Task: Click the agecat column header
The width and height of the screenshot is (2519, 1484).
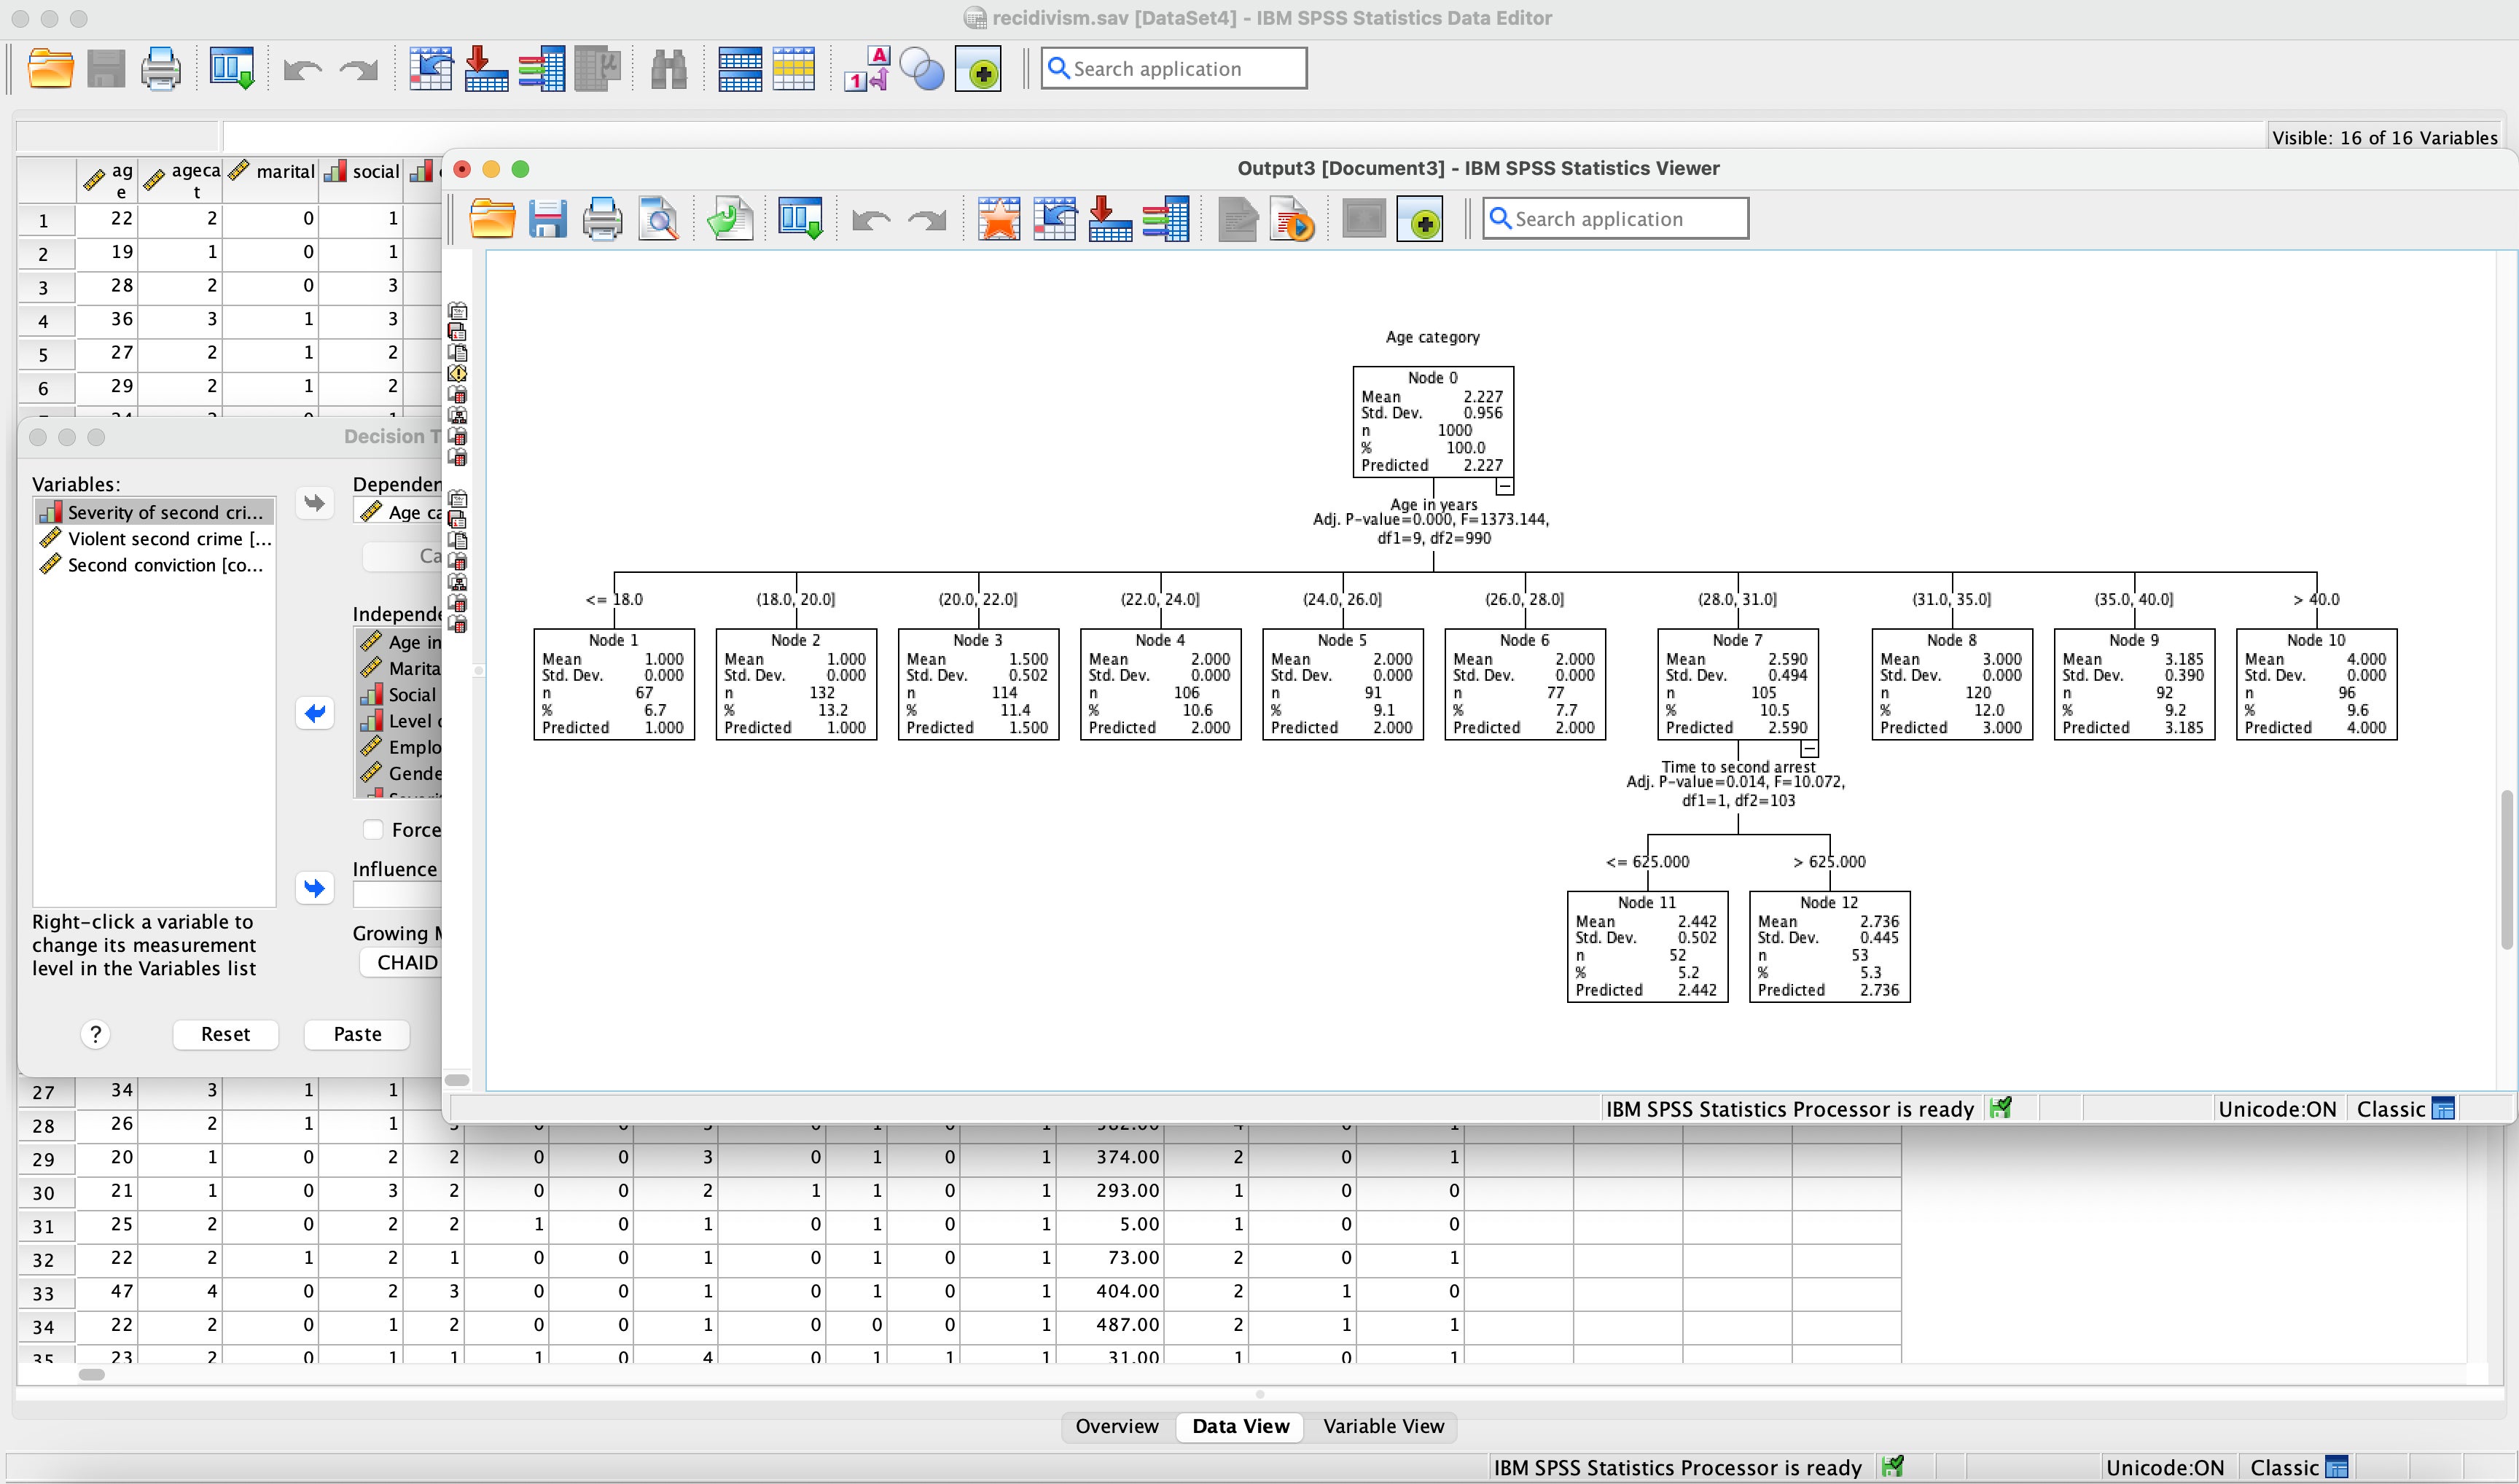Action: pyautogui.click(x=181, y=180)
